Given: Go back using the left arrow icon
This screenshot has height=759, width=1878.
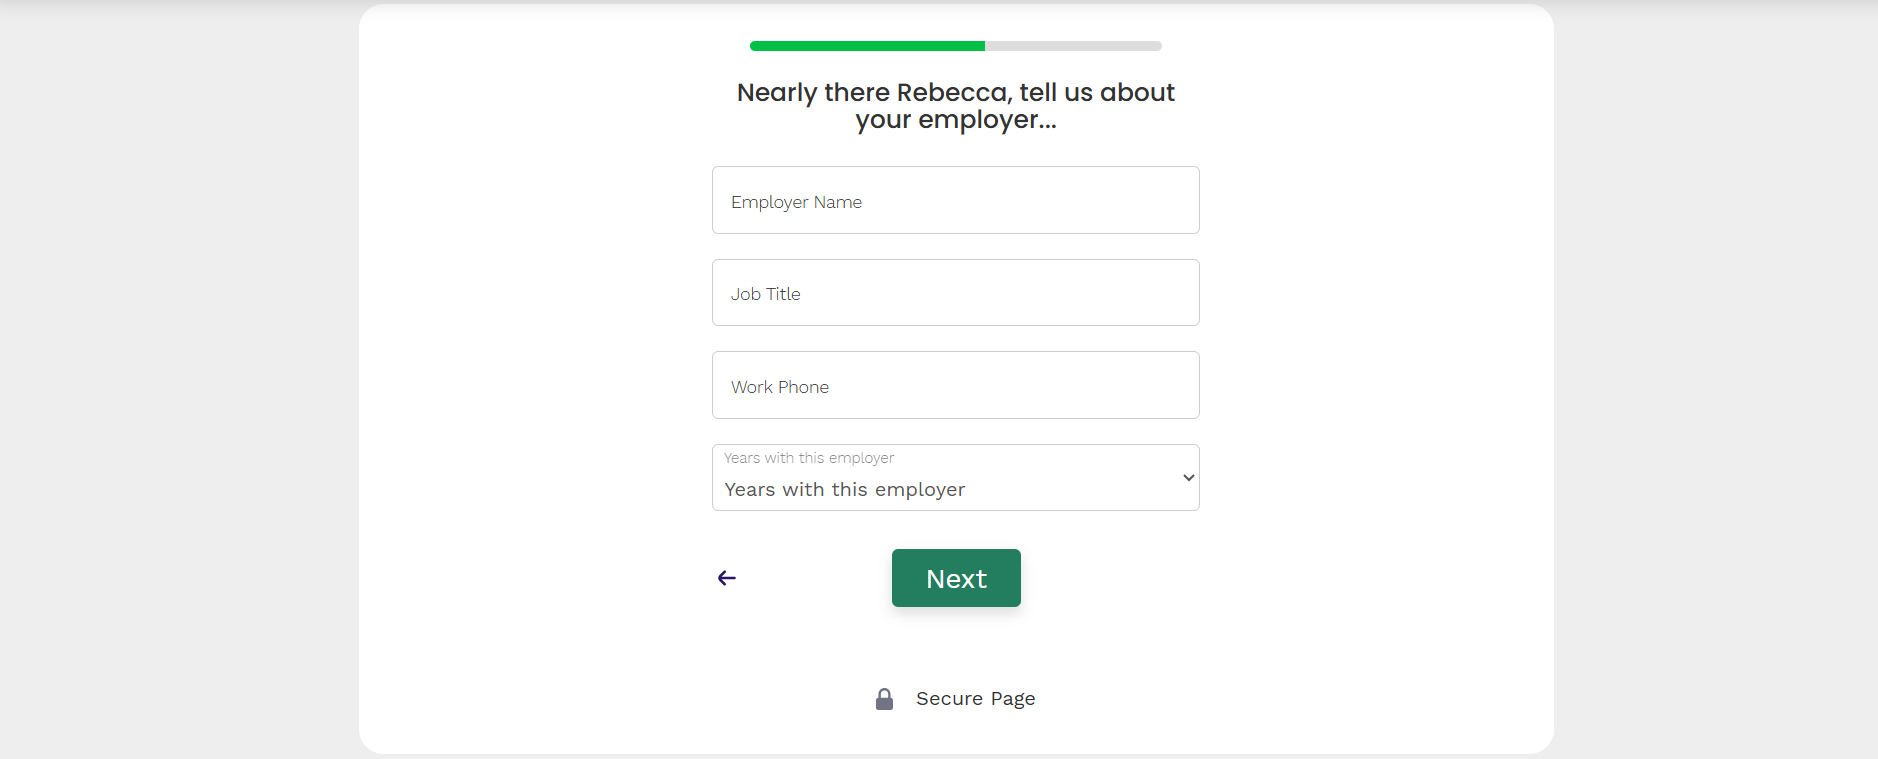Looking at the screenshot, I should [x=727, y=578].
